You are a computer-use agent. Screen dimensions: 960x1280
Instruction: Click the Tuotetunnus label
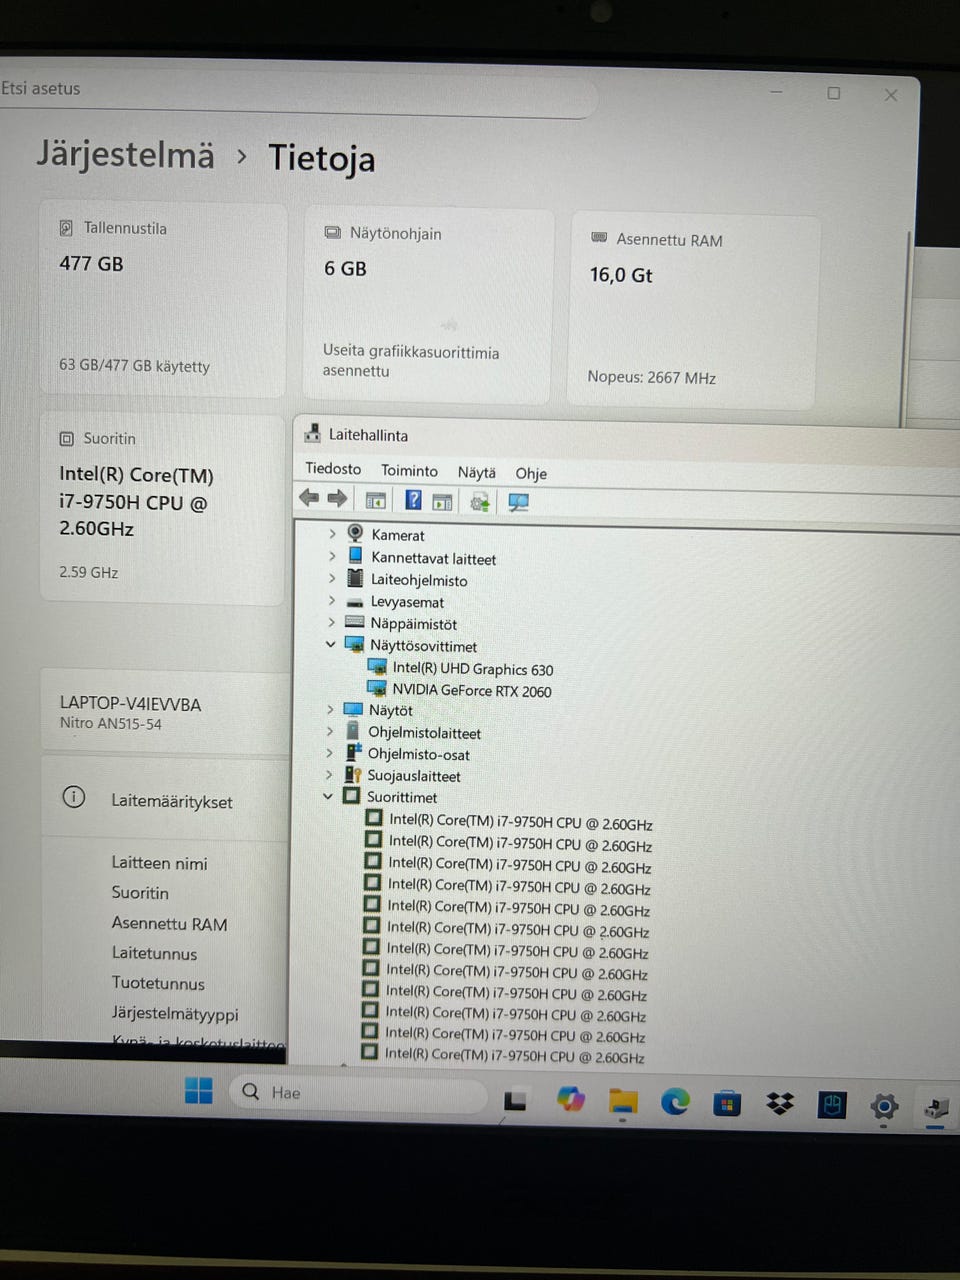click(158, 984)
